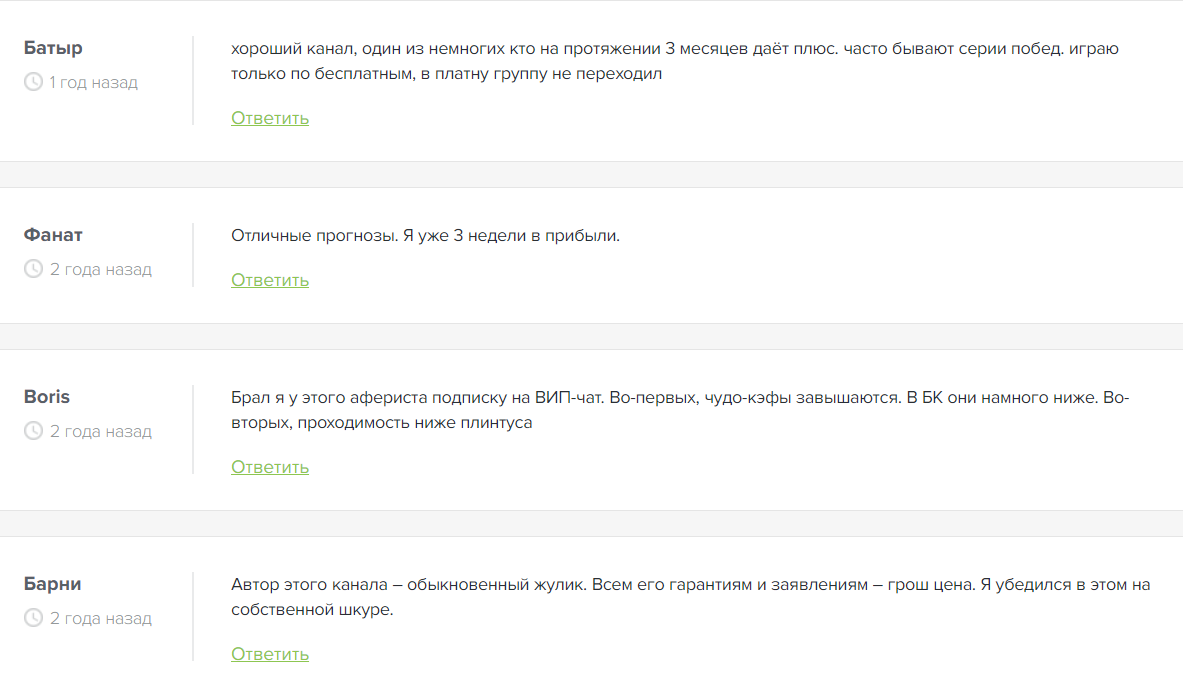
Task: Click the comment text starting "Автор этого канала"
Action: pos(690,597)
